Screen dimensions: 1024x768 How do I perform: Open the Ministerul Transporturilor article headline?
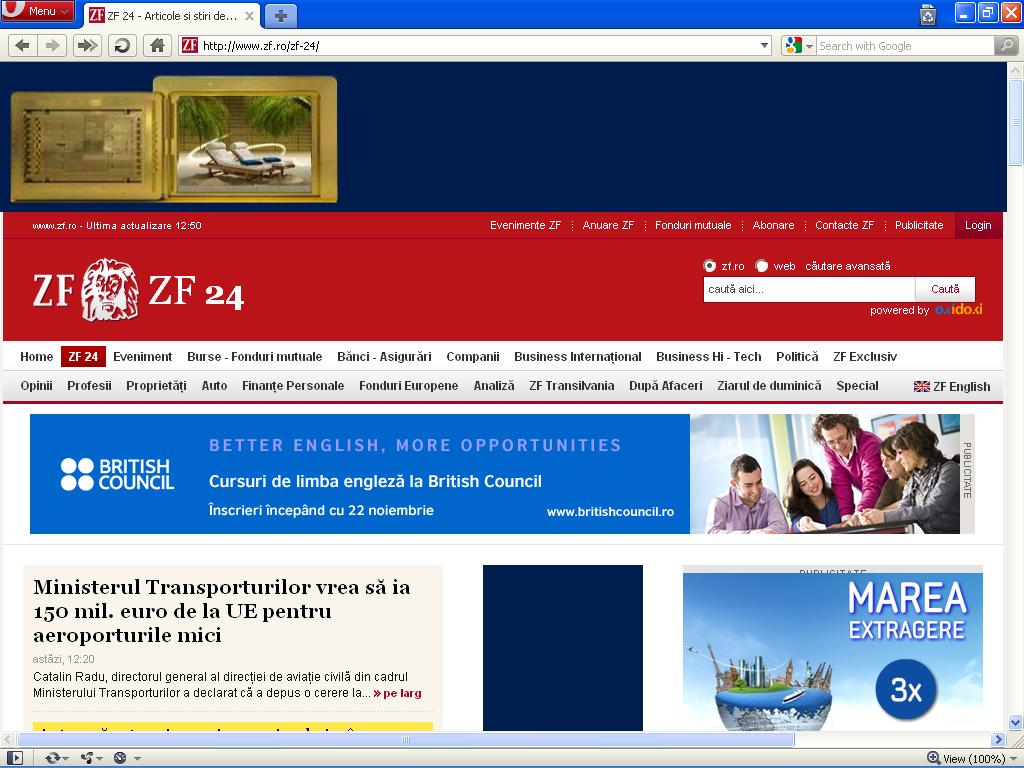222,611
